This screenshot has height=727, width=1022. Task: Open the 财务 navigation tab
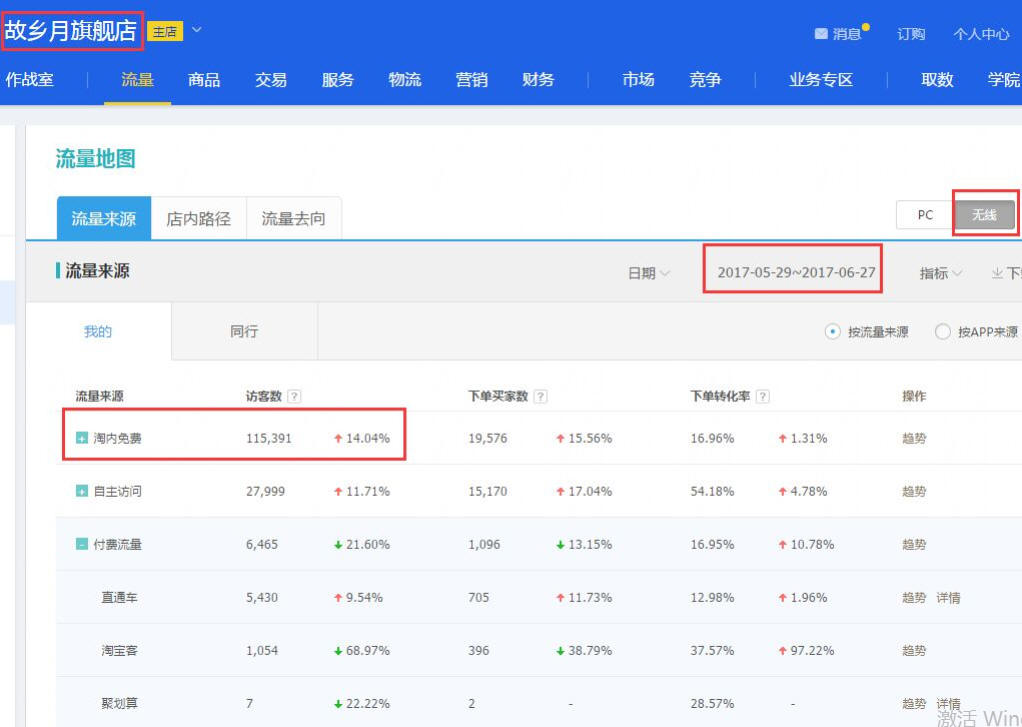[538, 80]
